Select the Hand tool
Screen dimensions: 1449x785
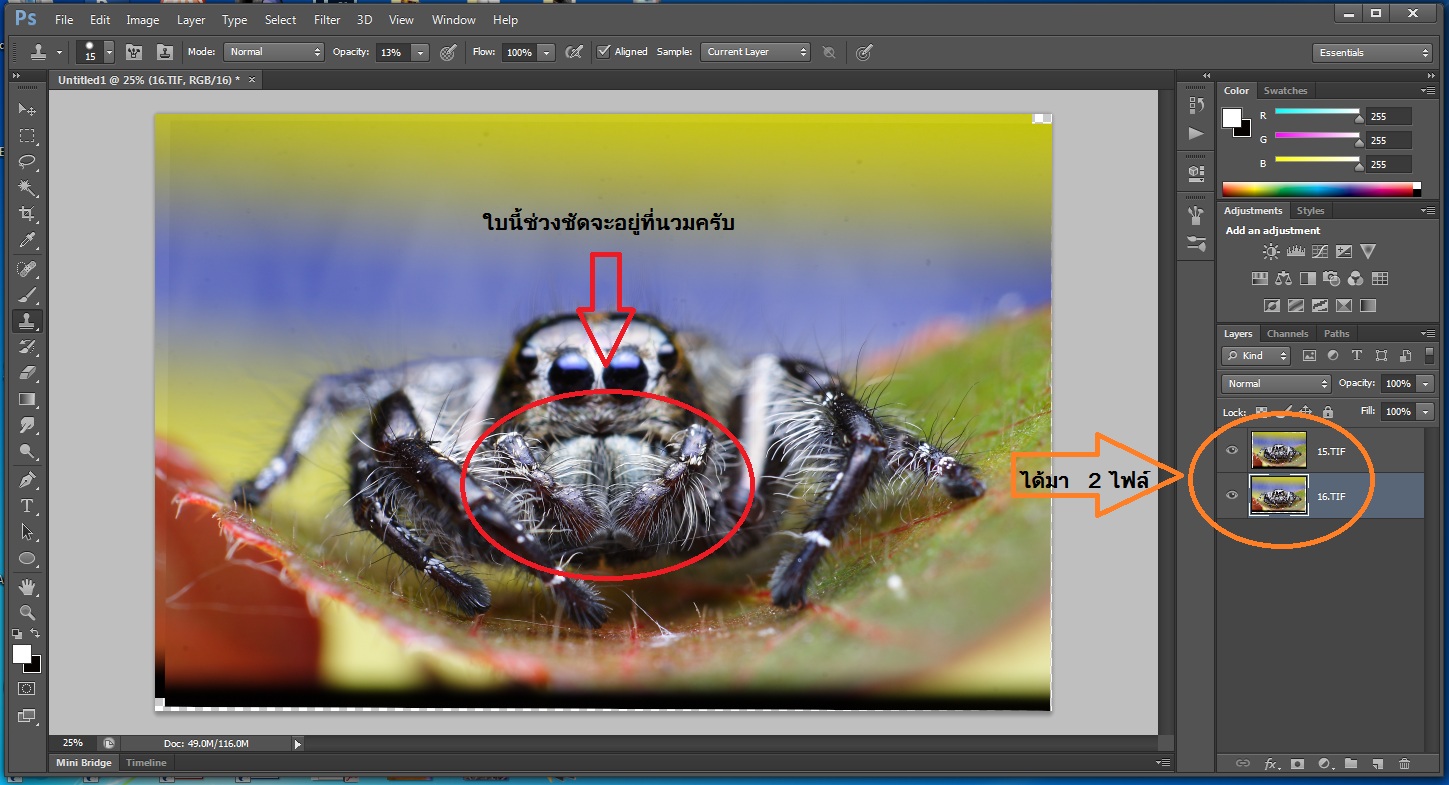click(x=28, y=586)
